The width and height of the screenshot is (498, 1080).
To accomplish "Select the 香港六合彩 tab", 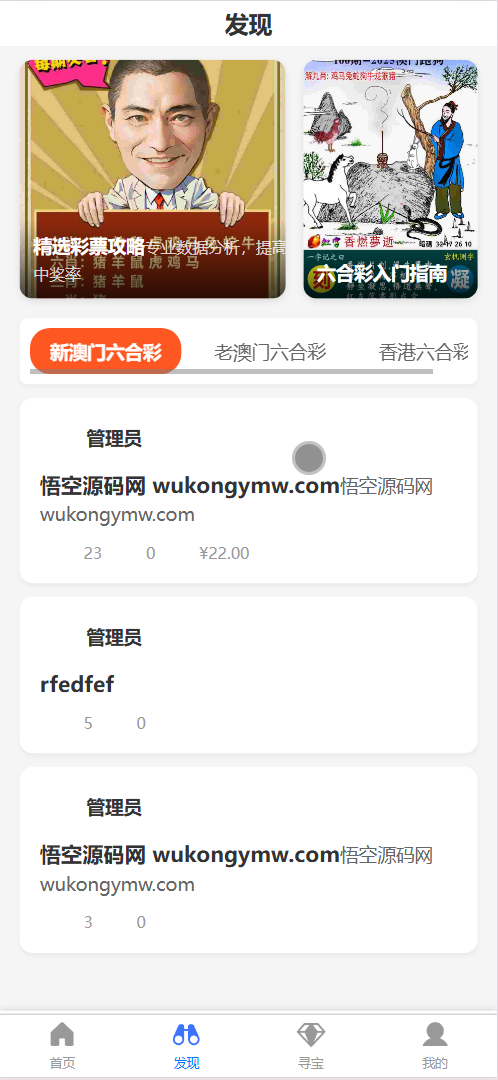I will (x=424, y=352).
